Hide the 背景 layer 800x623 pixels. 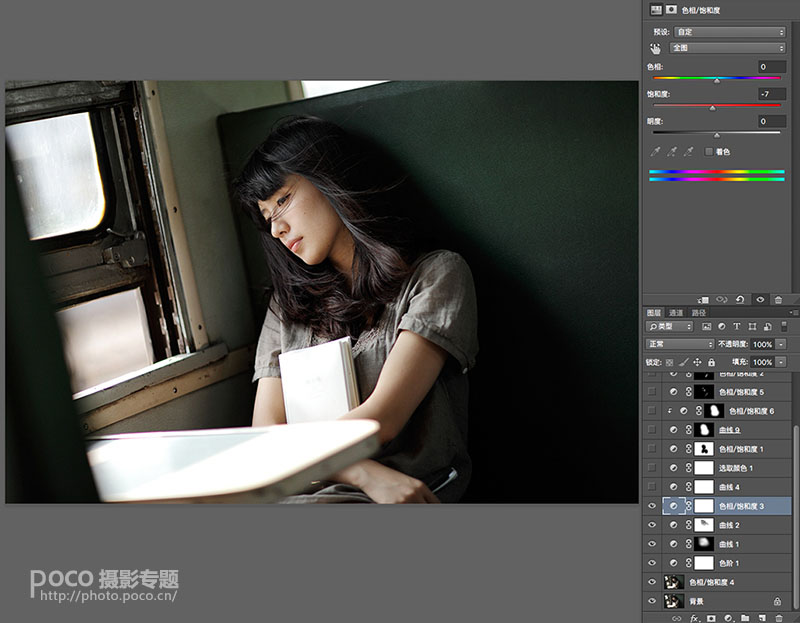[x=652, y=601]
